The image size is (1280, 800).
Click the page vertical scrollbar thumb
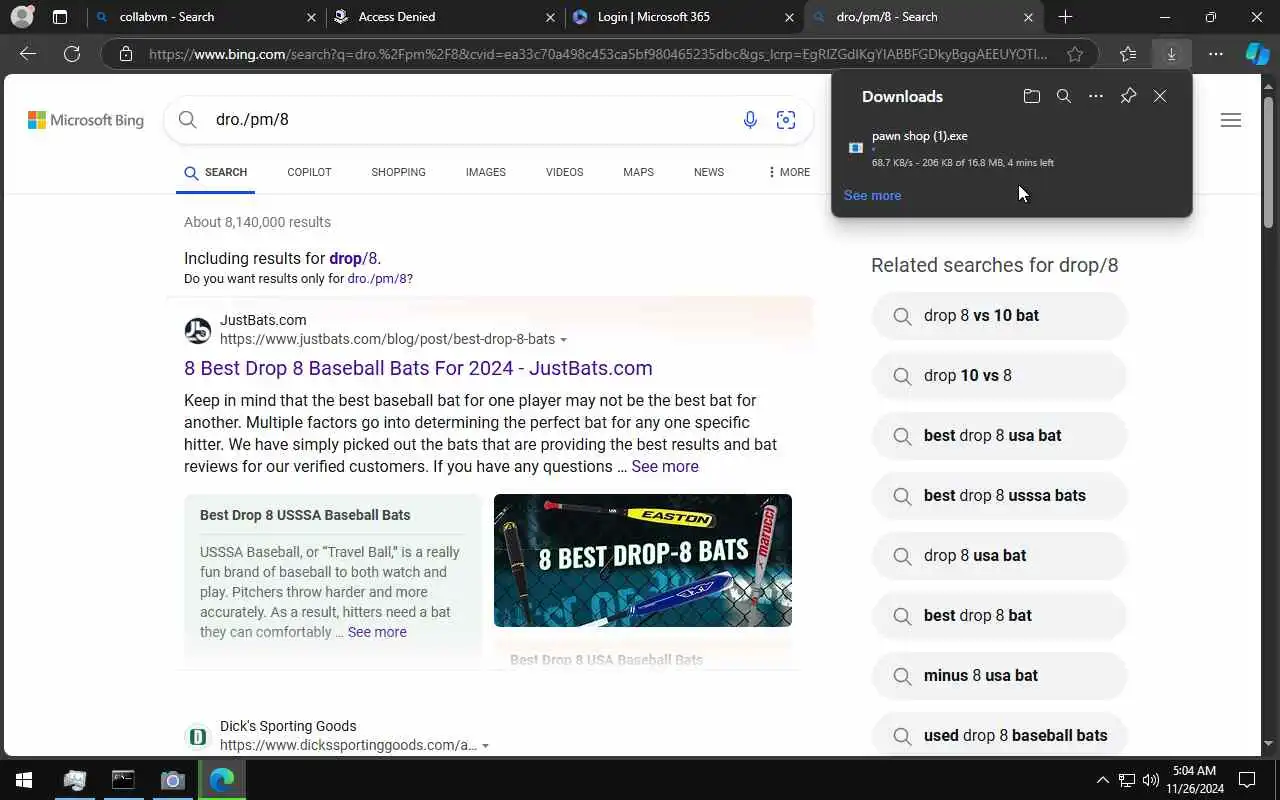coord(1269,163)
